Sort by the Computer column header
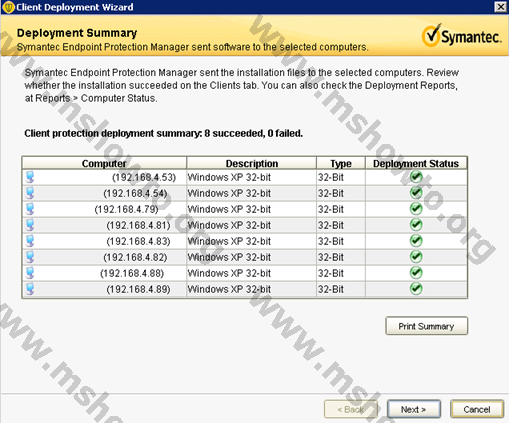 [x=104, y=163]
